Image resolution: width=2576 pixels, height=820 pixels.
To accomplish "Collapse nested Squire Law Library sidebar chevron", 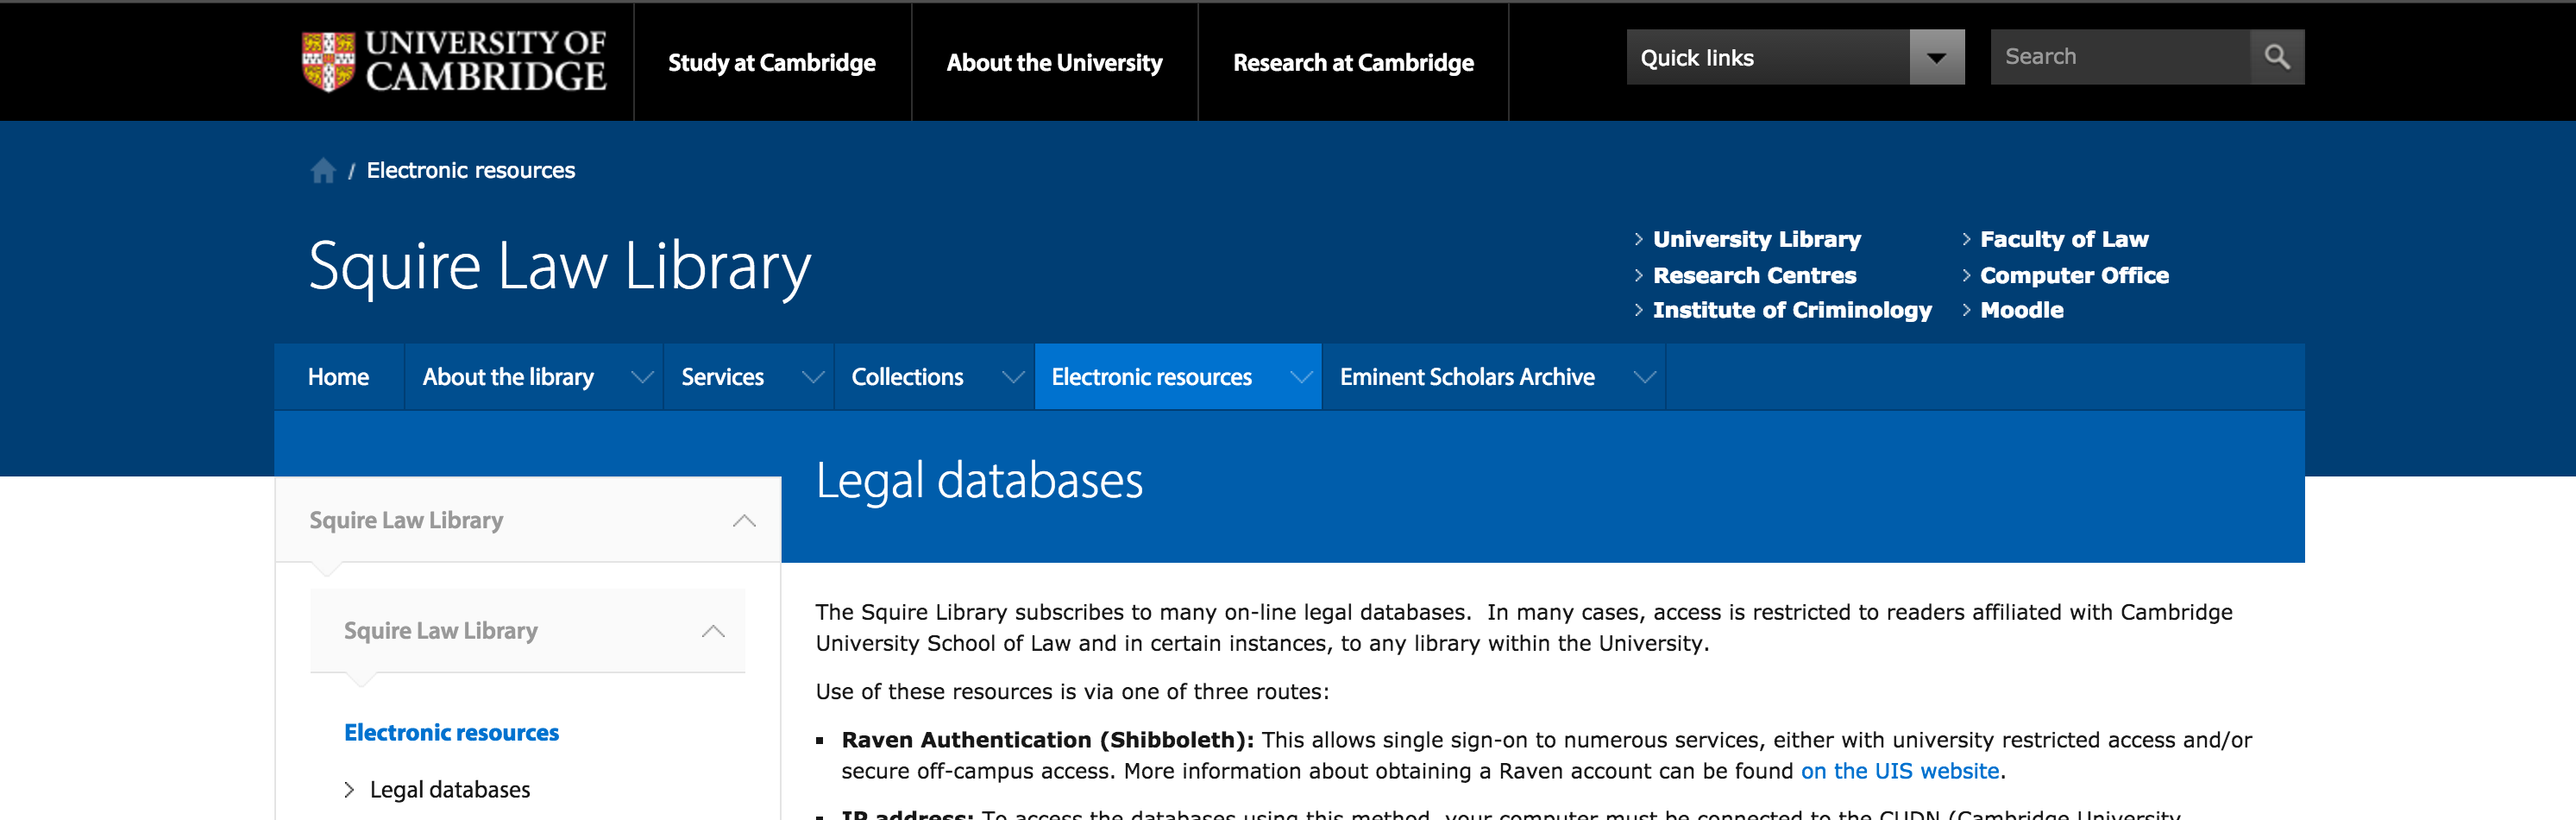I will pos(713,631).
